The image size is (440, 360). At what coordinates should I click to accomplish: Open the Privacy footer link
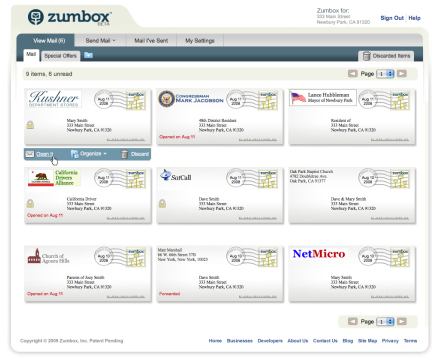pos(390,341)
